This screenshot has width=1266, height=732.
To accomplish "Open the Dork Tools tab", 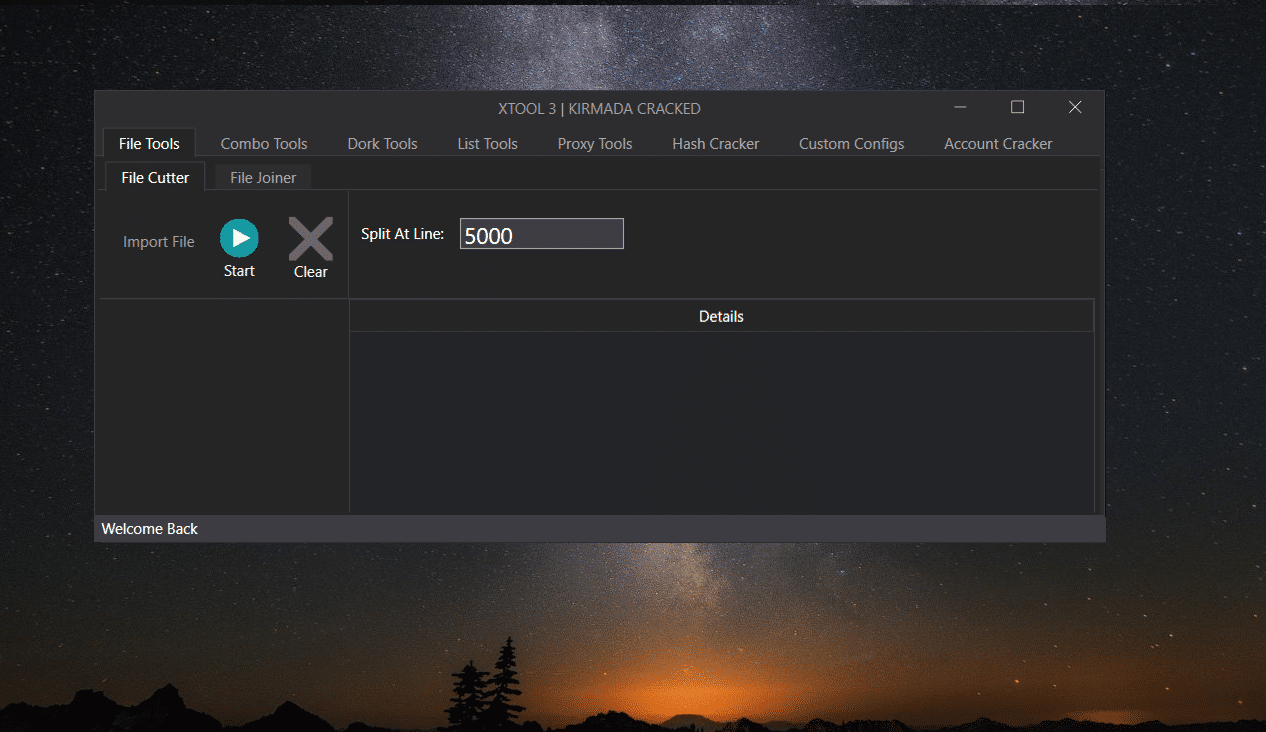I will (x=382, y=144).
